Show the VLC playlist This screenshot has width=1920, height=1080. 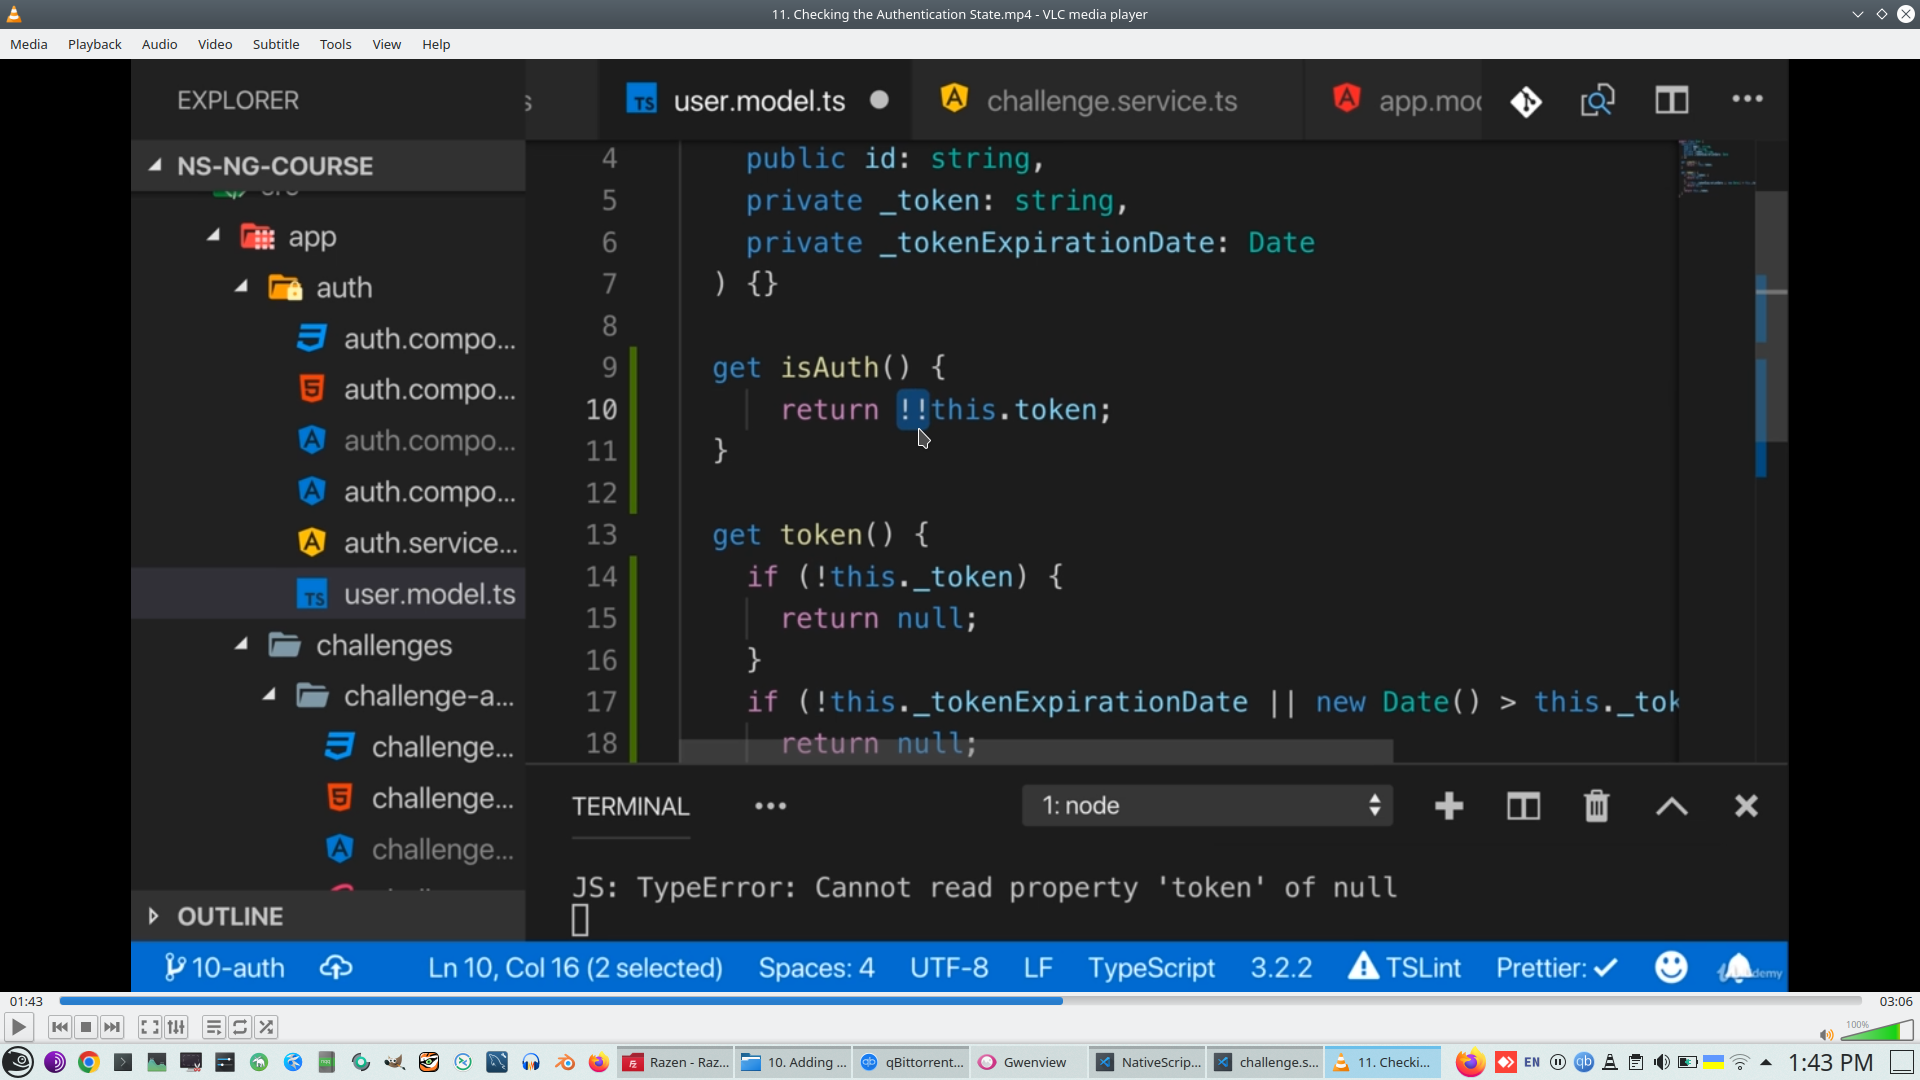(x=213, y=1027)
